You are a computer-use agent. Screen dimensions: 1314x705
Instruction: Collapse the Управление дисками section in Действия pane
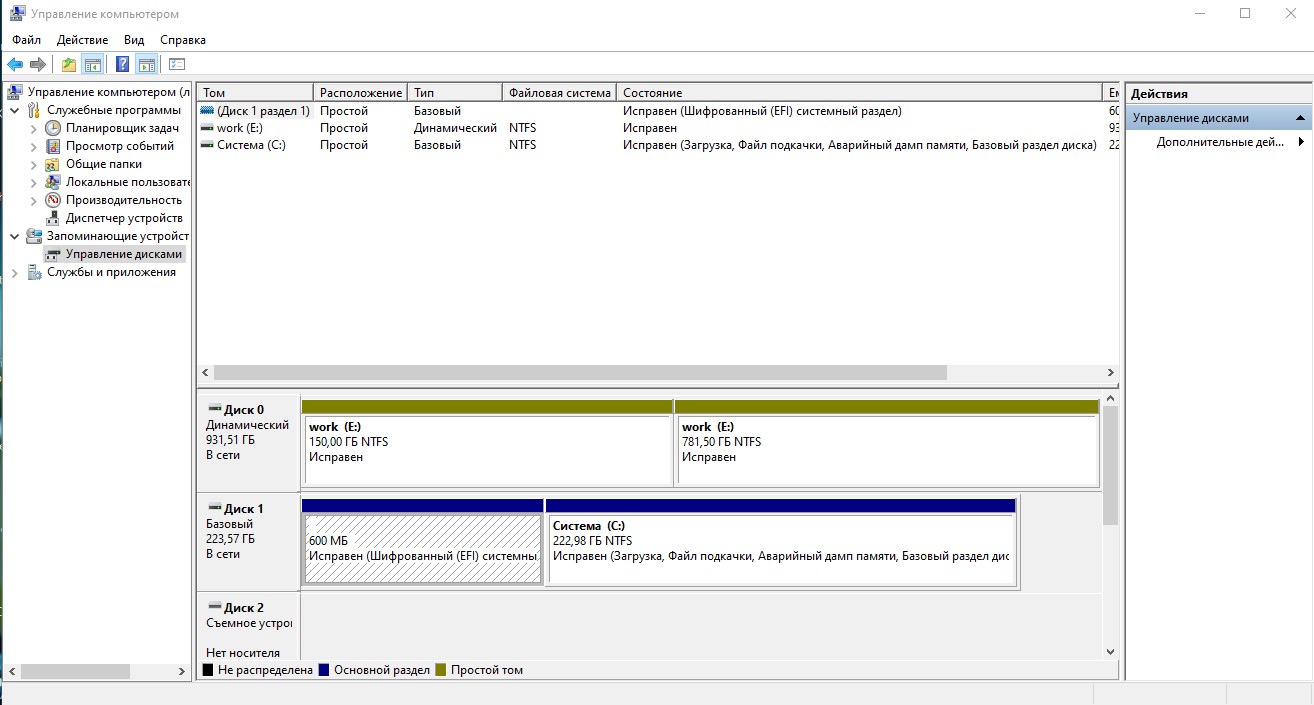click(x=1301, y=118)
